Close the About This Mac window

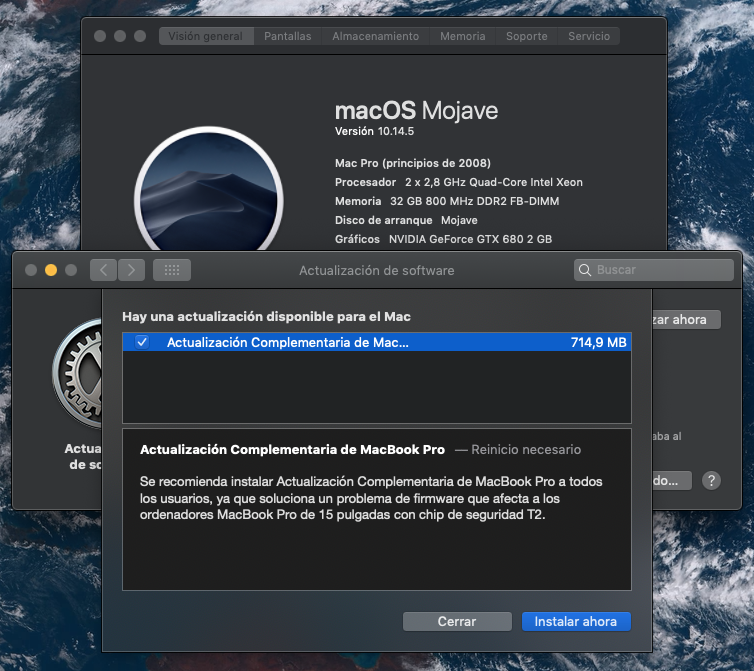pyautogui.click(x=100, y=36)
